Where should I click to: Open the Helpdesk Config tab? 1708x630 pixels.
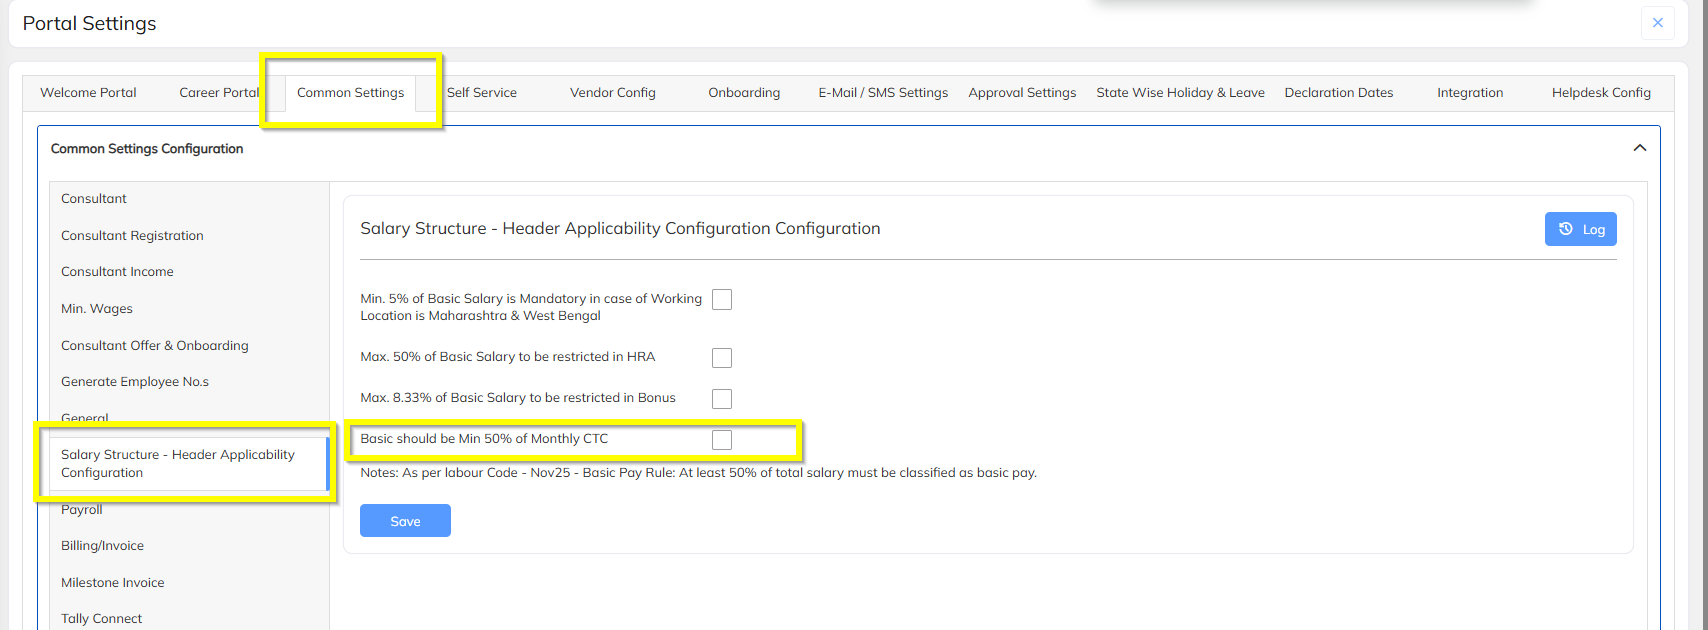1601,93
